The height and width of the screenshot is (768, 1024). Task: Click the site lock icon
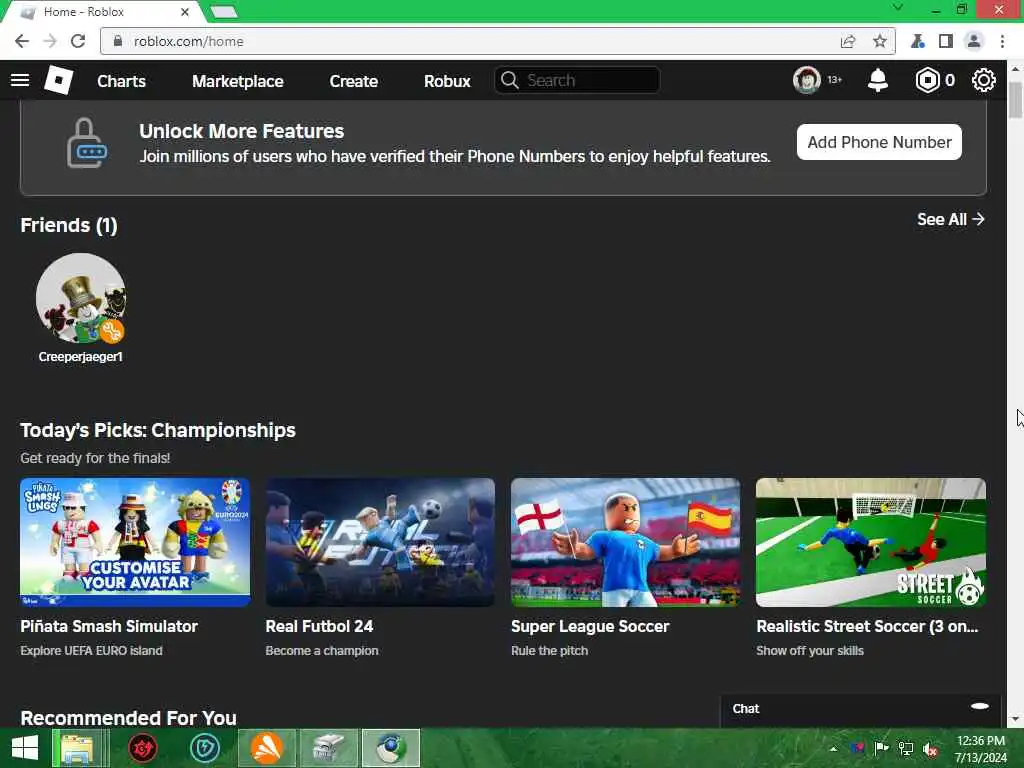(118, 41)
